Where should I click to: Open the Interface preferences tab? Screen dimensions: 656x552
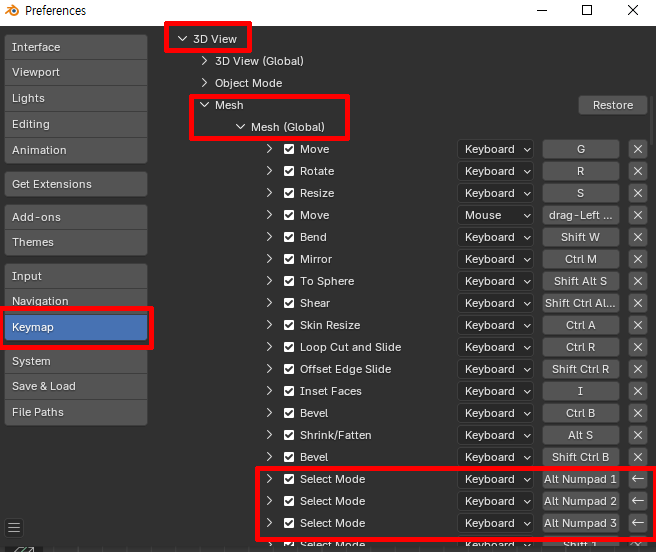[76, 47]
